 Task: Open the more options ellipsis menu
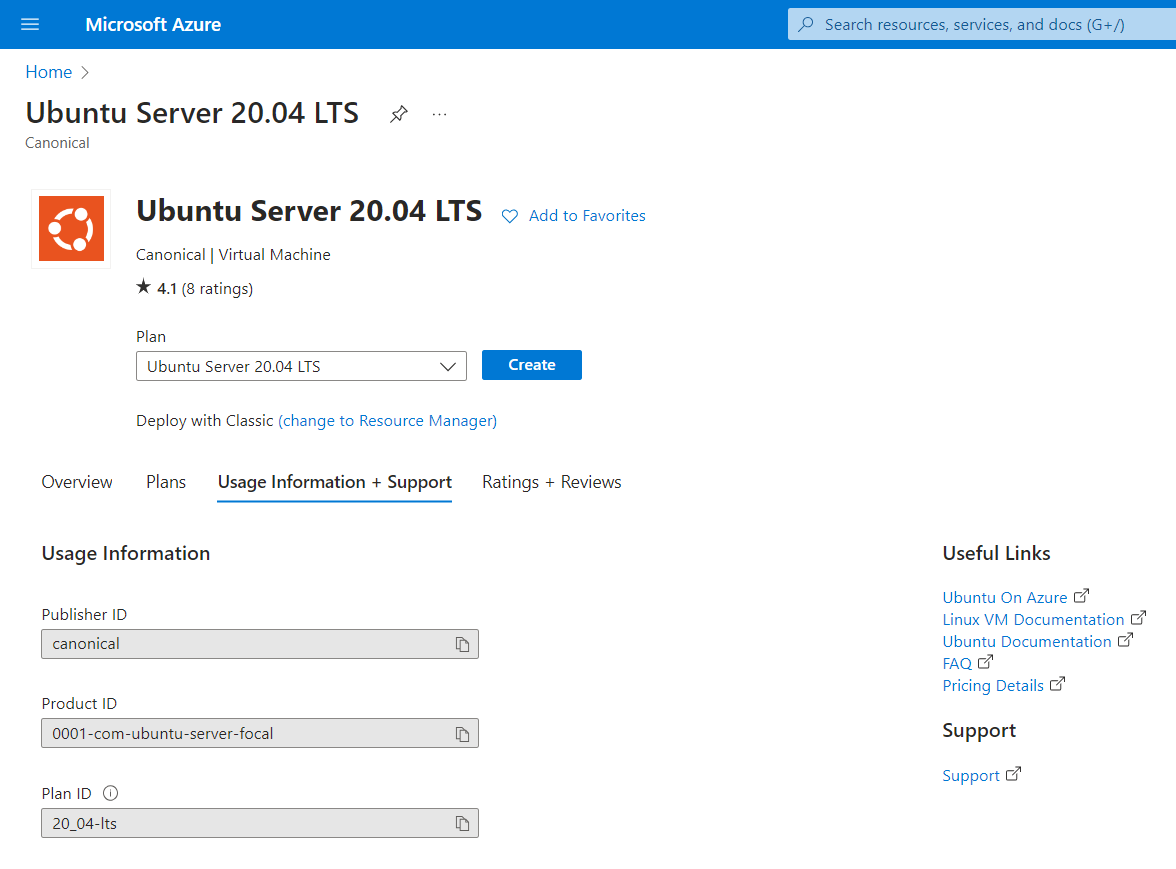pos(440,114)
